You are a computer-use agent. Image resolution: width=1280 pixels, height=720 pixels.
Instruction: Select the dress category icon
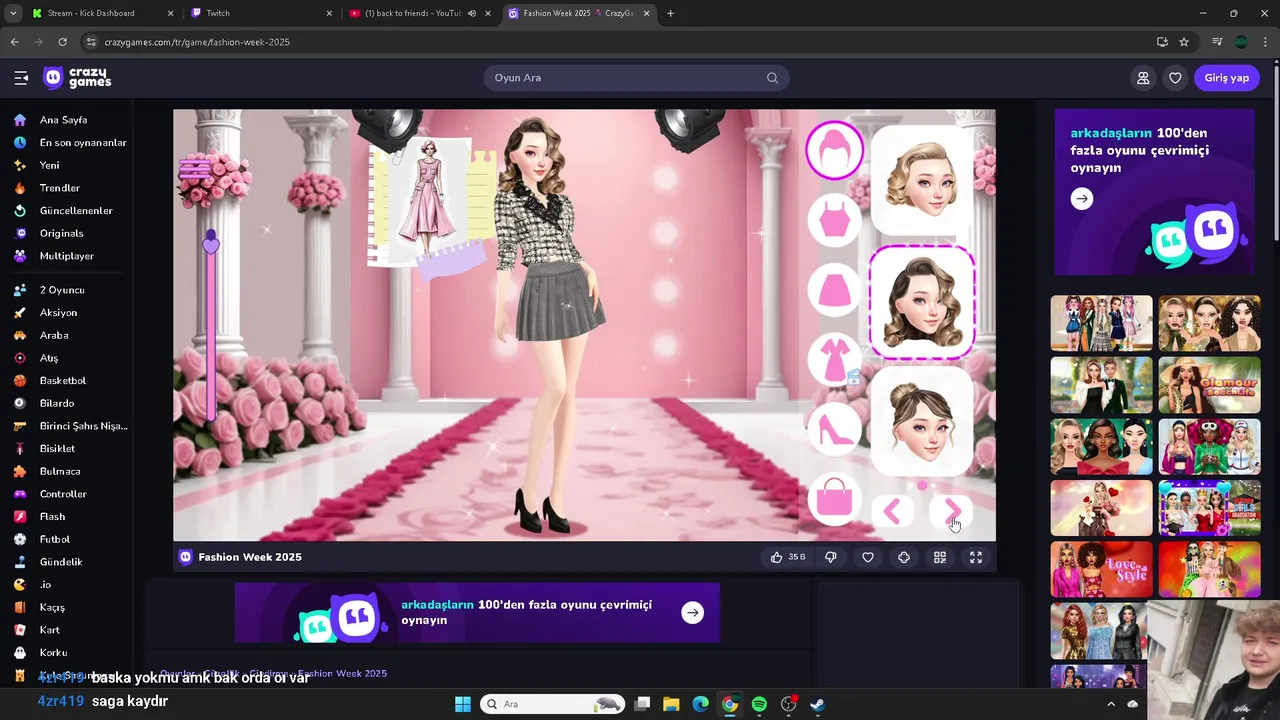[x=834, y=359]
